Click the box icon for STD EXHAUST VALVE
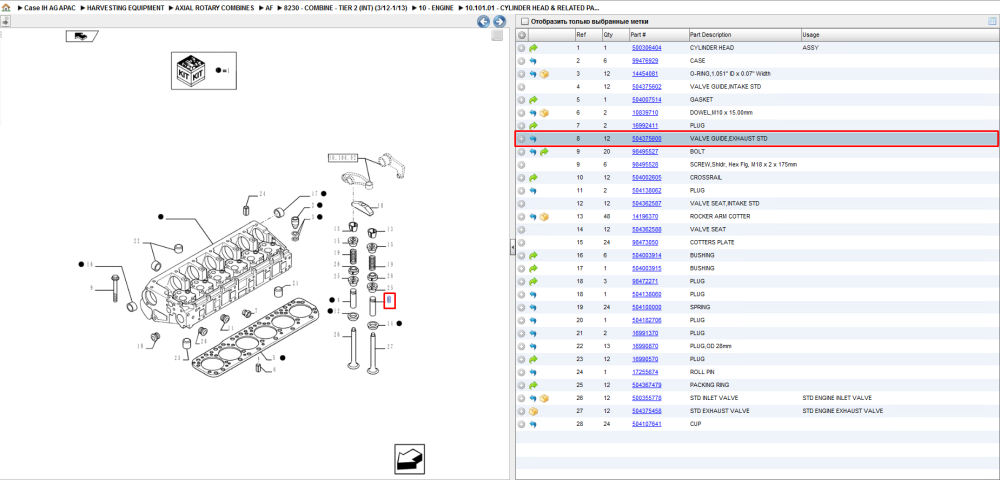The width and height of the screenshot is (1000, 480). (x=534, y=411)
